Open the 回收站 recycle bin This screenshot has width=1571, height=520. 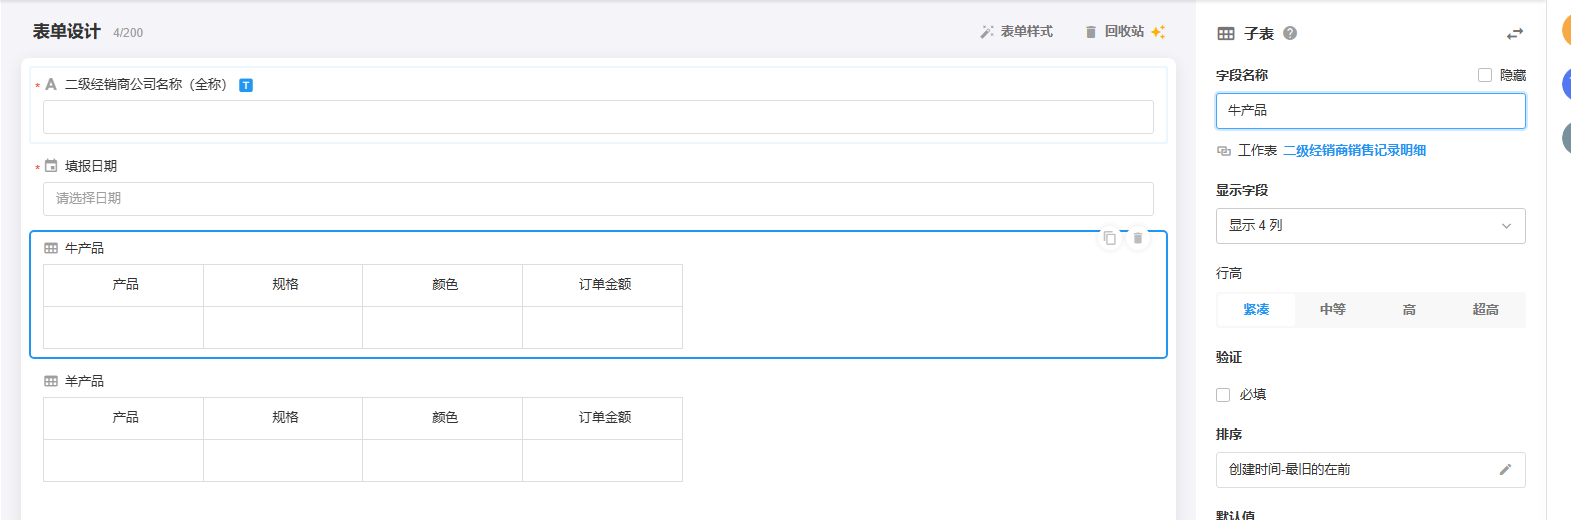point(1115,32)
